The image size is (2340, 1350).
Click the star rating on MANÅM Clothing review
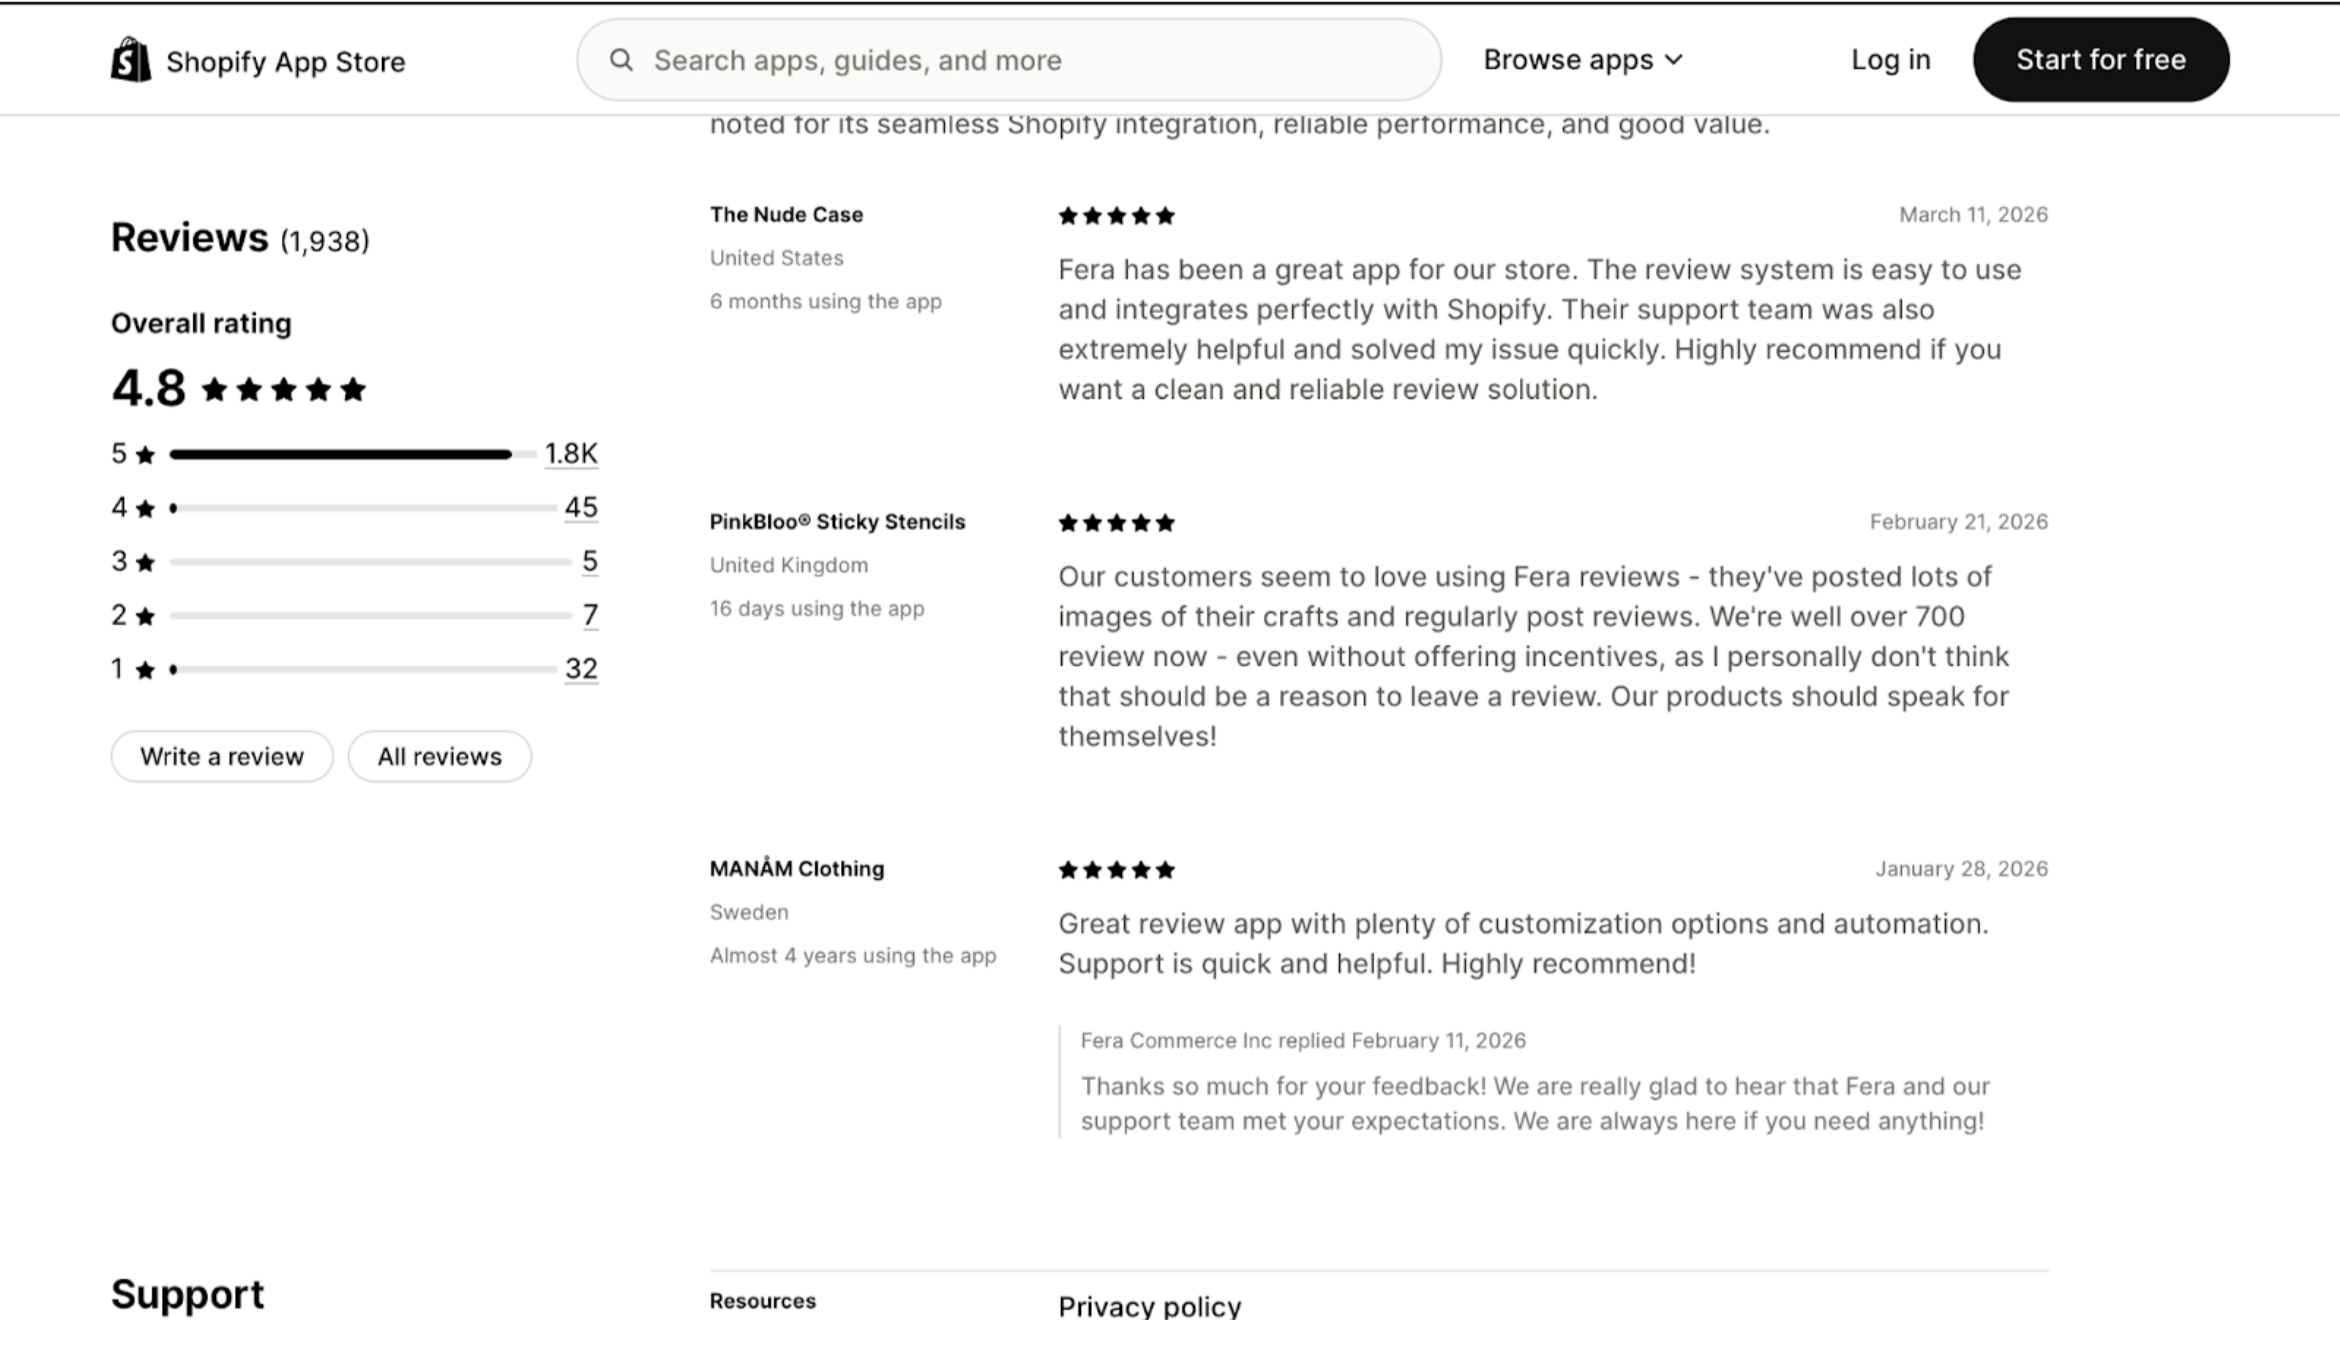click(x=1116, y=870)
